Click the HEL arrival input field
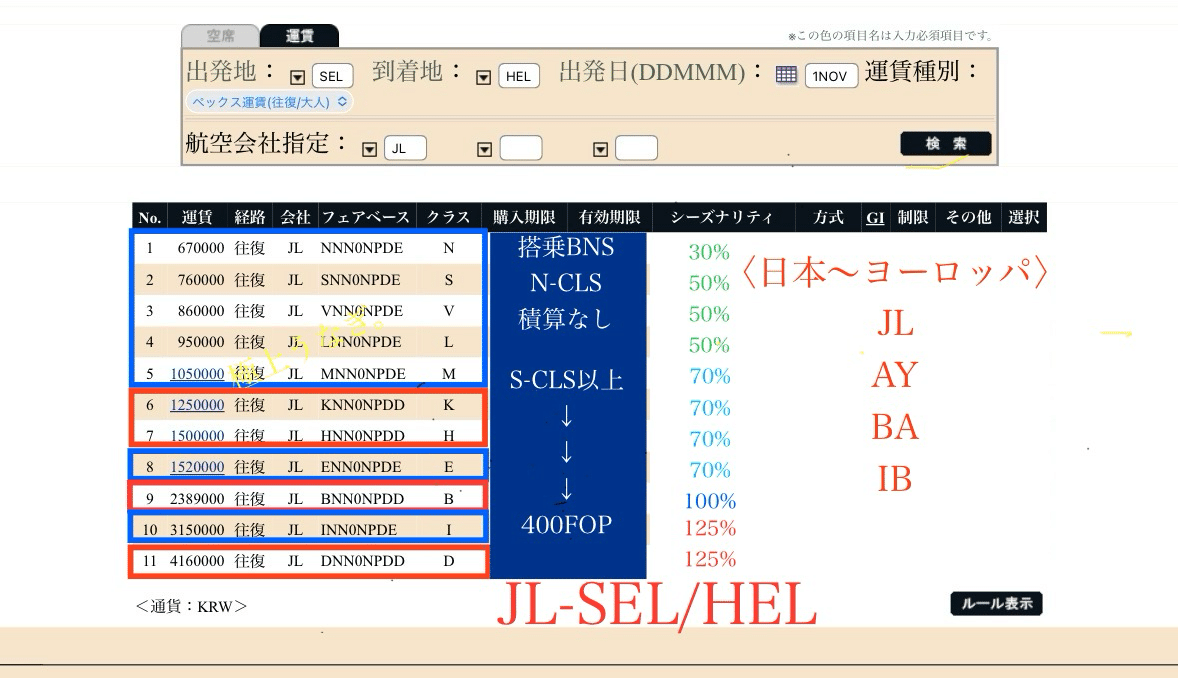The height and width of the screenshot is (678, 1178). (x=518, y=76)
